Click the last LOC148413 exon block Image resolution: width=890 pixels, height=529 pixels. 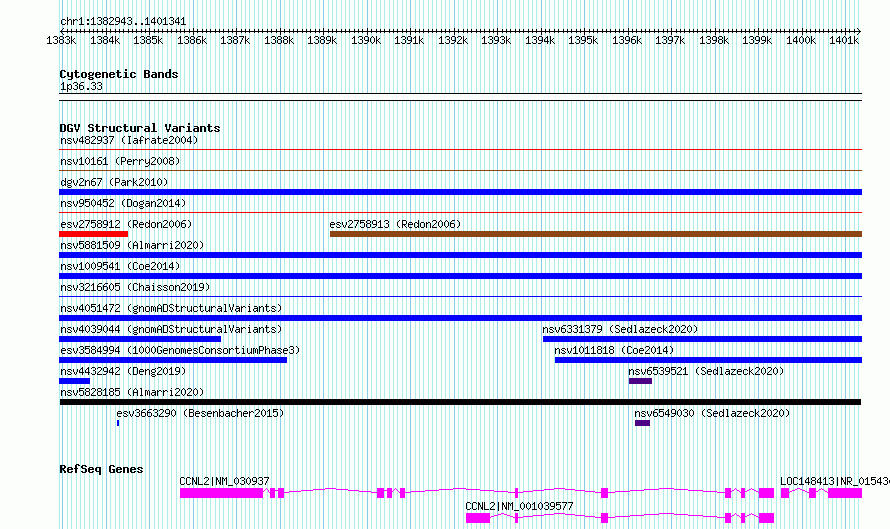[845, 493]
